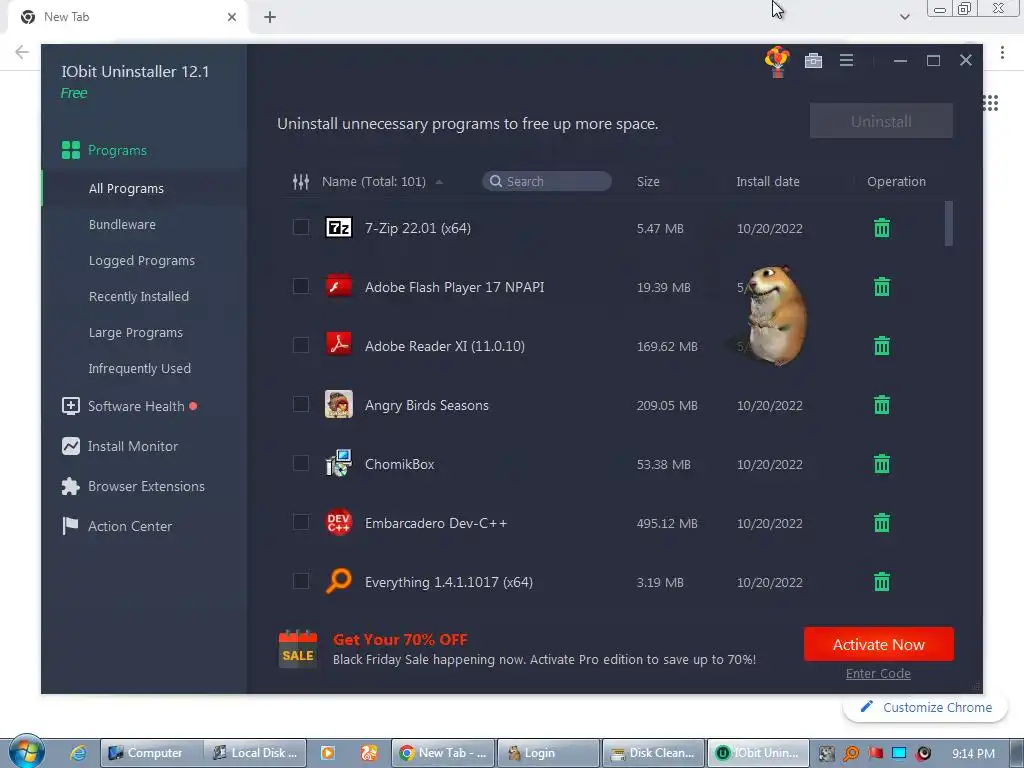
Task: Click Activate Now button
Action: click(x=878, y=645)
